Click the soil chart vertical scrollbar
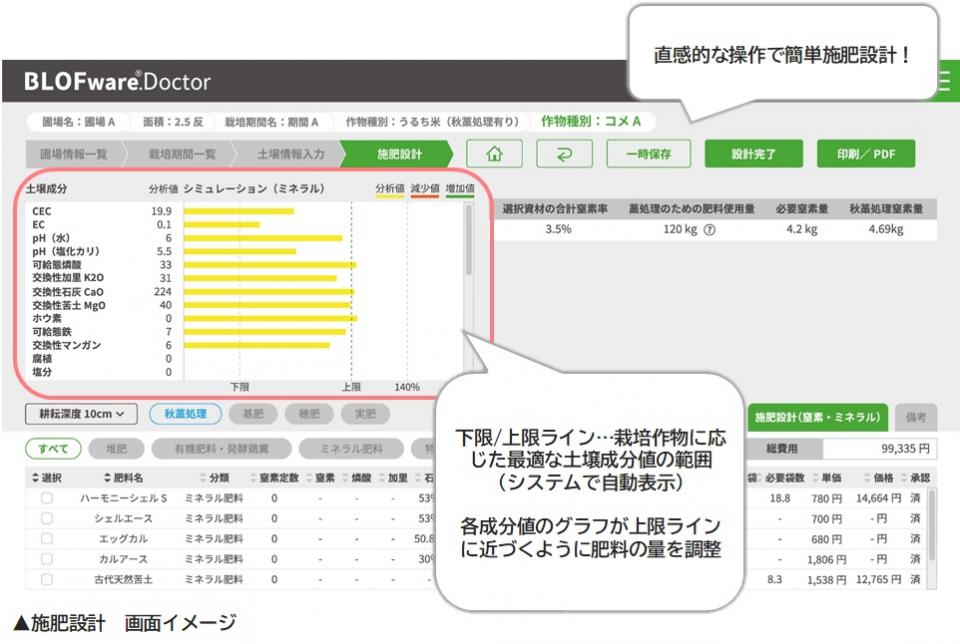 pyautogui.click(x=469, y=240)
